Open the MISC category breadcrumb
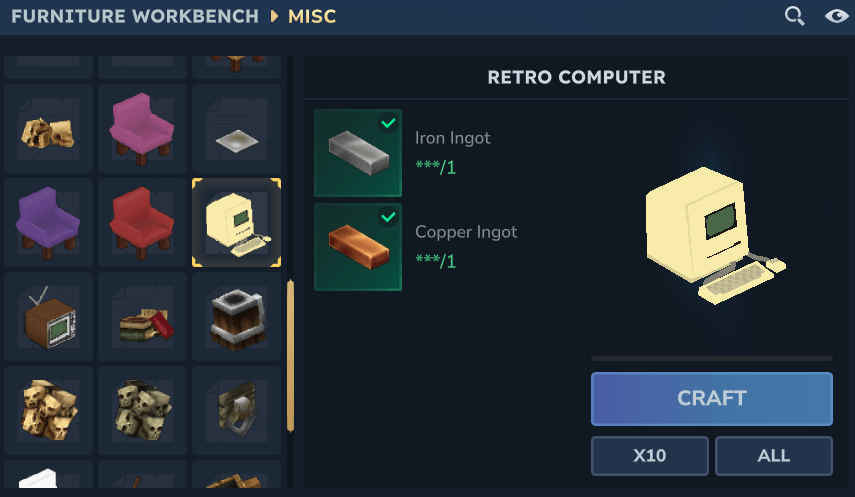The image size is (855, 497). pos(312,16)
